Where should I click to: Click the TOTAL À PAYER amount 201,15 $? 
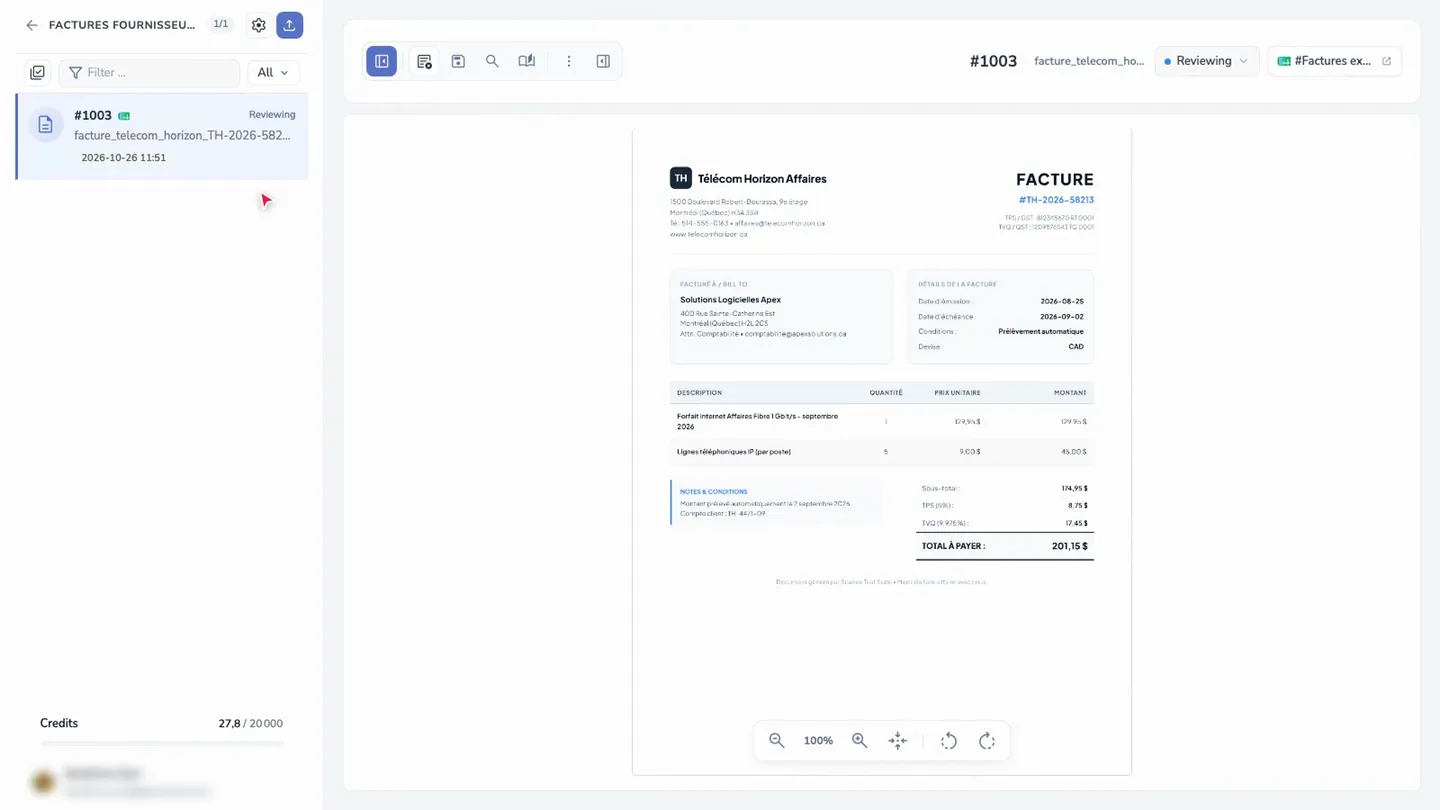pyautogui.click(x=1070, y=546)
